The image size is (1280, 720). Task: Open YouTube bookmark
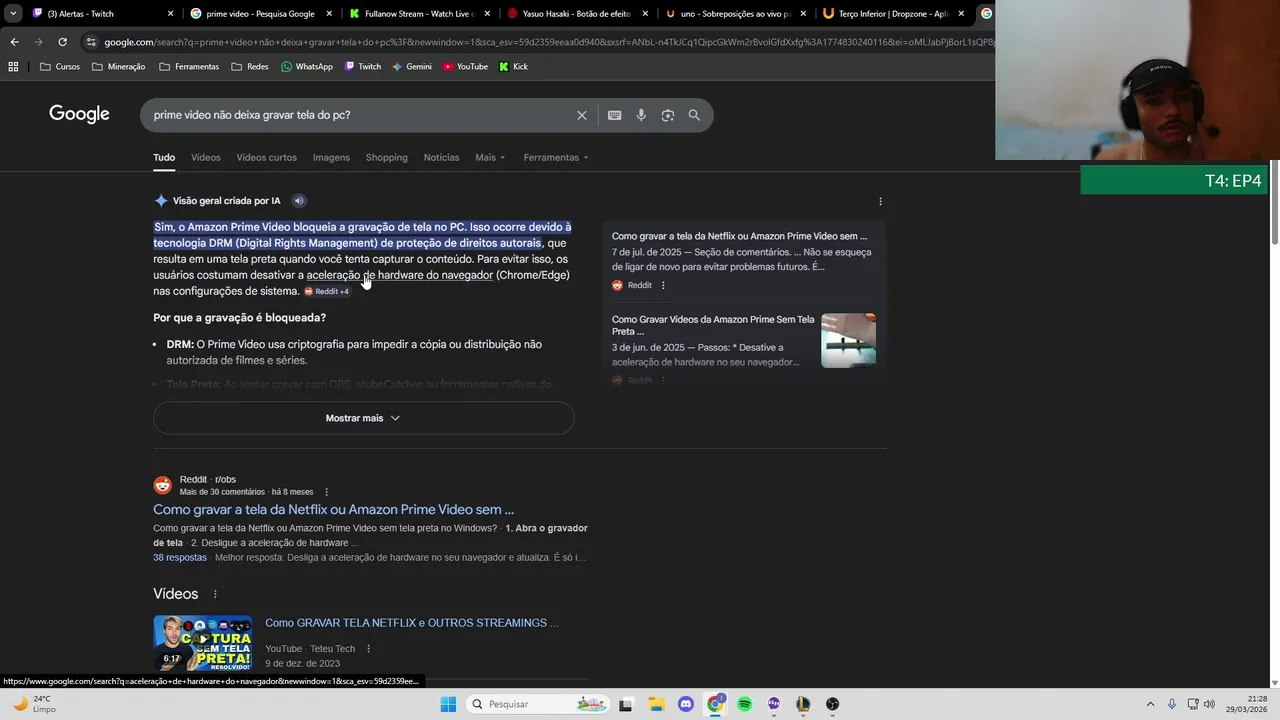(x=465, y=66)
